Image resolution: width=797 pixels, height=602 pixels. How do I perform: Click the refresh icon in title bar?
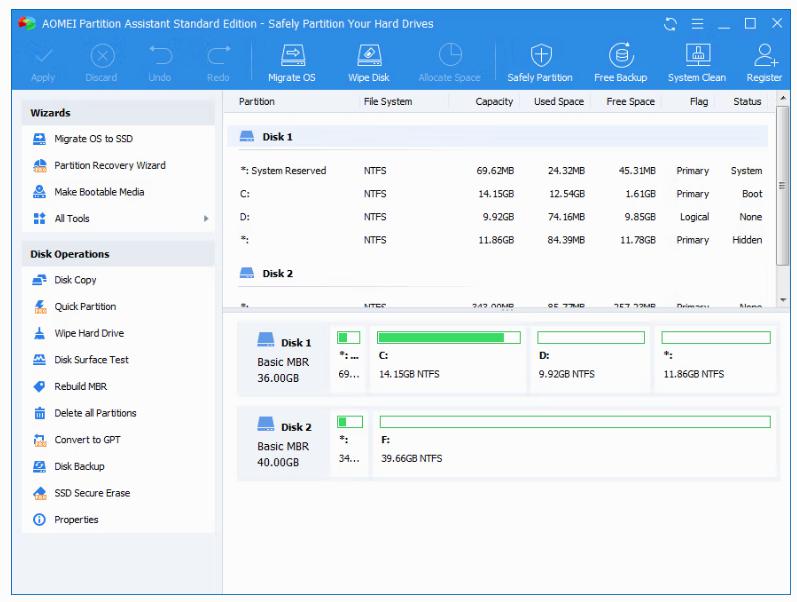click(670, 23)
